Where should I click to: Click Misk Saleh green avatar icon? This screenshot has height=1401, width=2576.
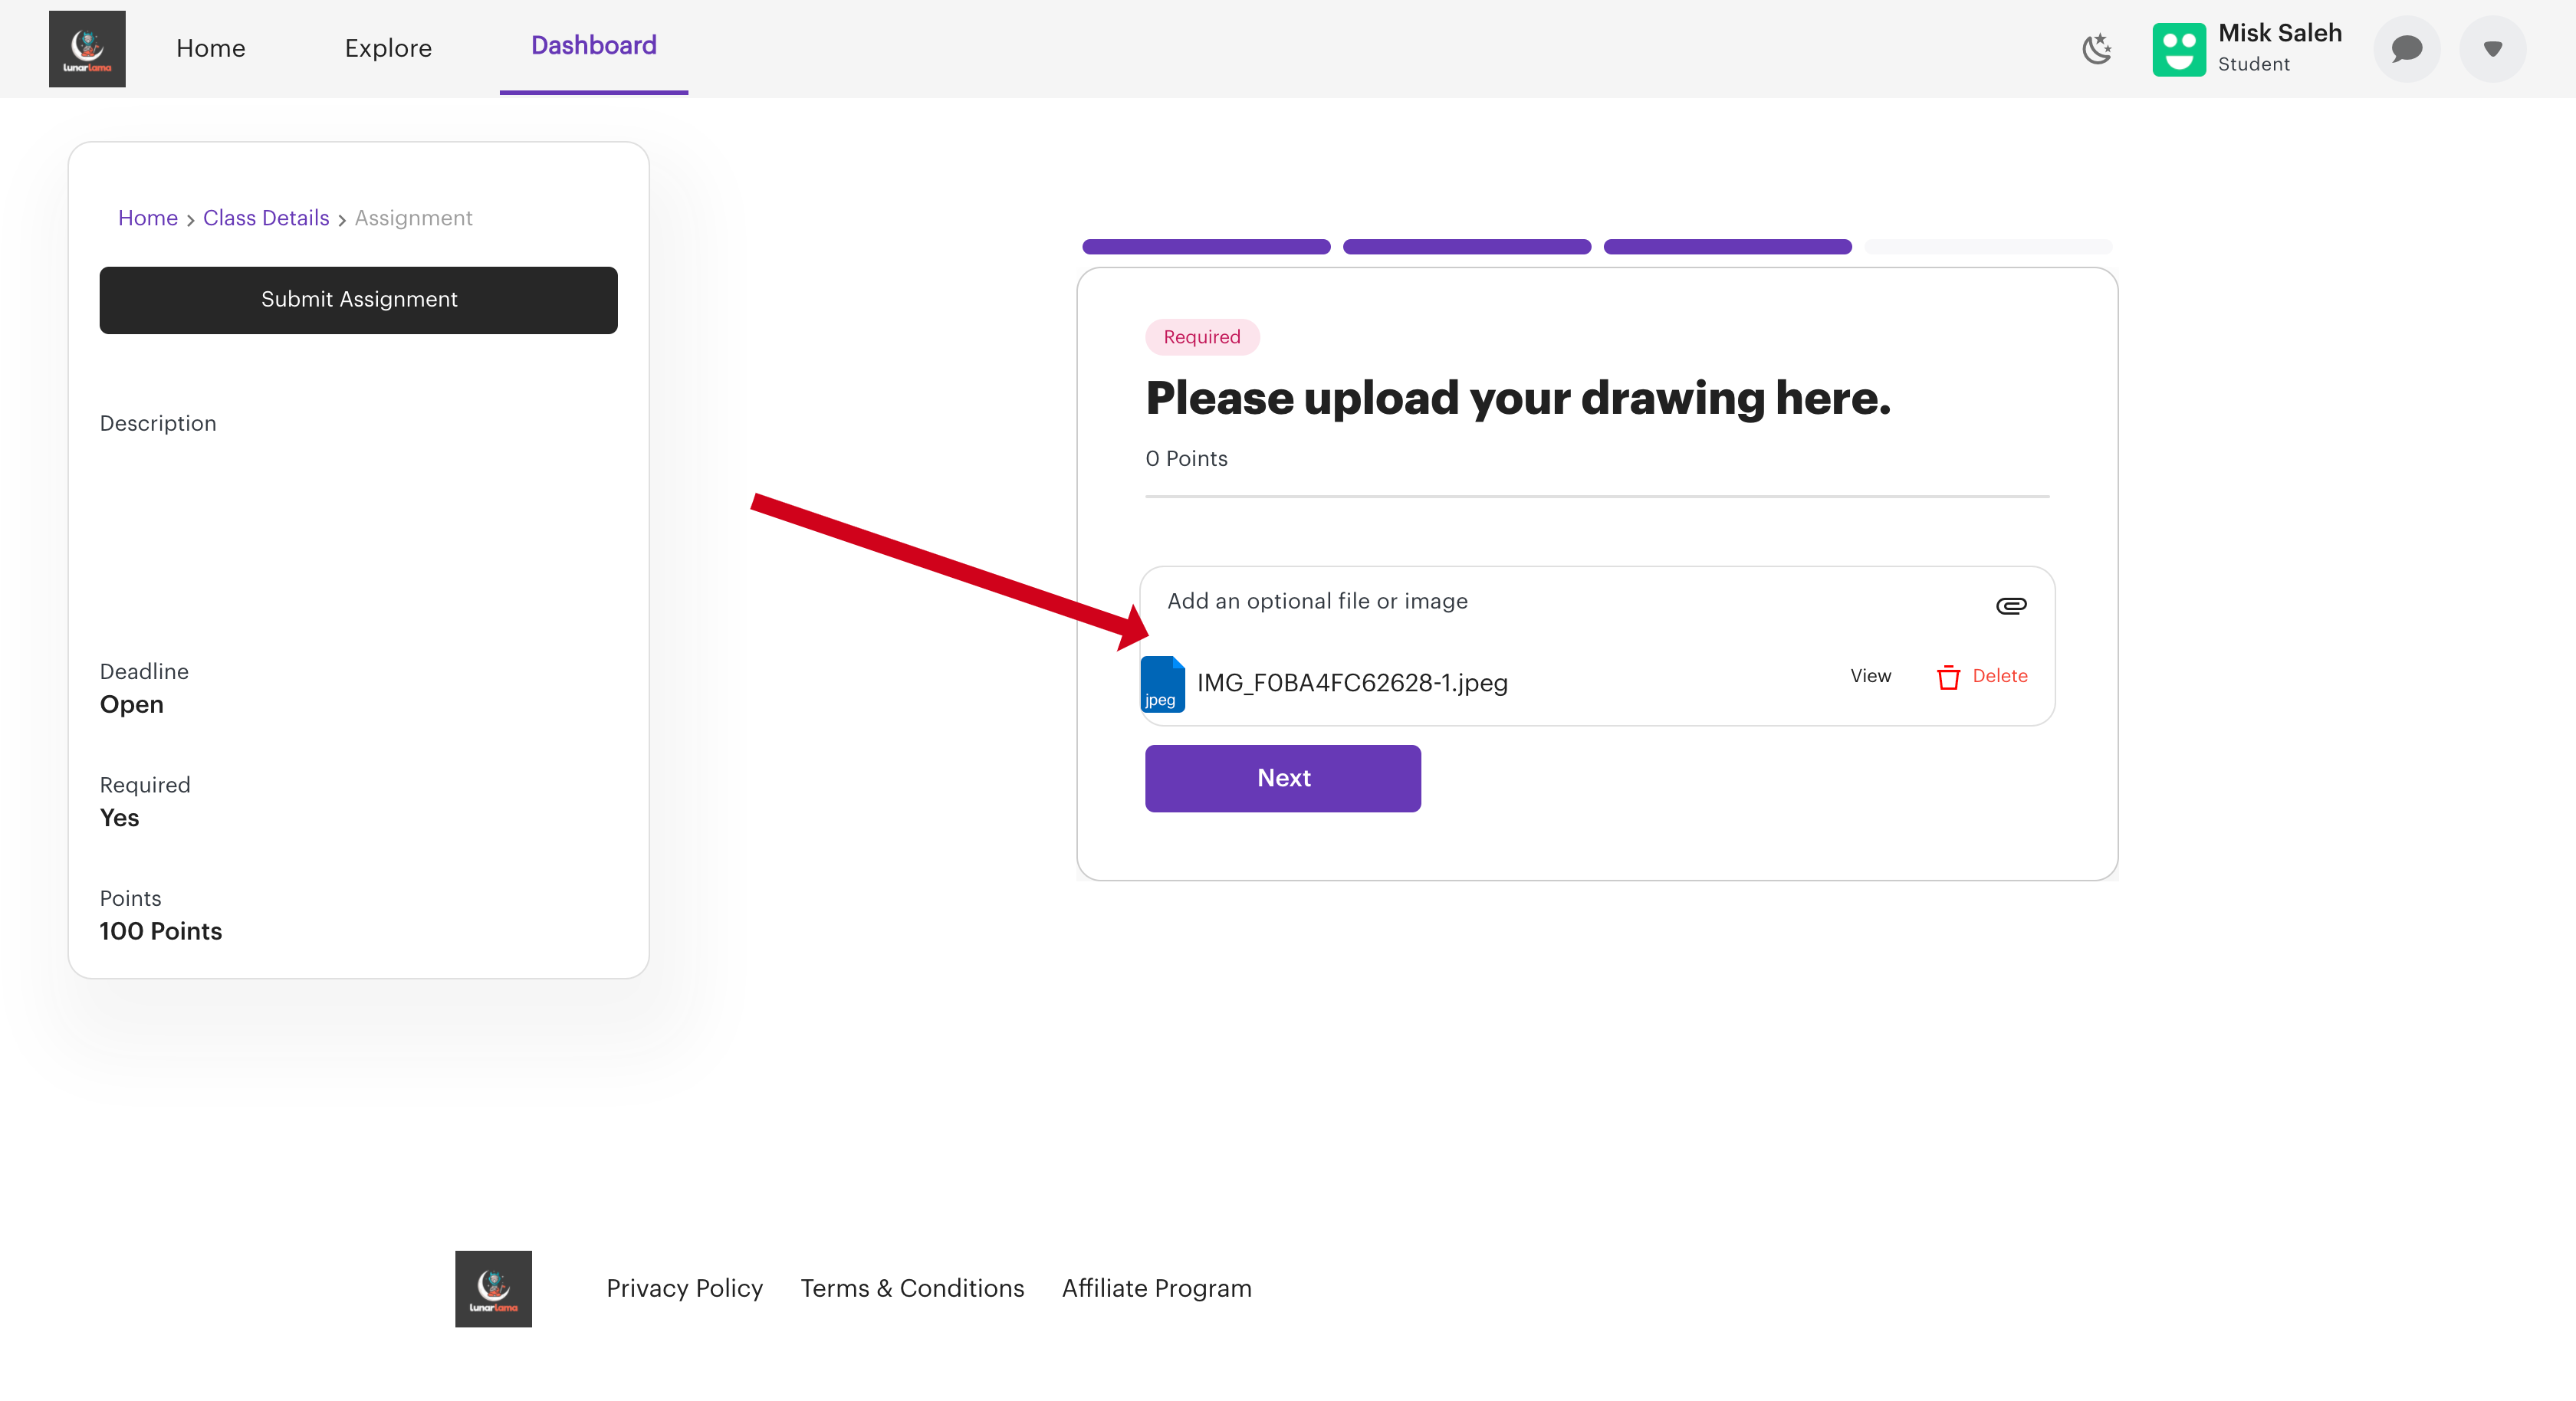(2178, 49)
